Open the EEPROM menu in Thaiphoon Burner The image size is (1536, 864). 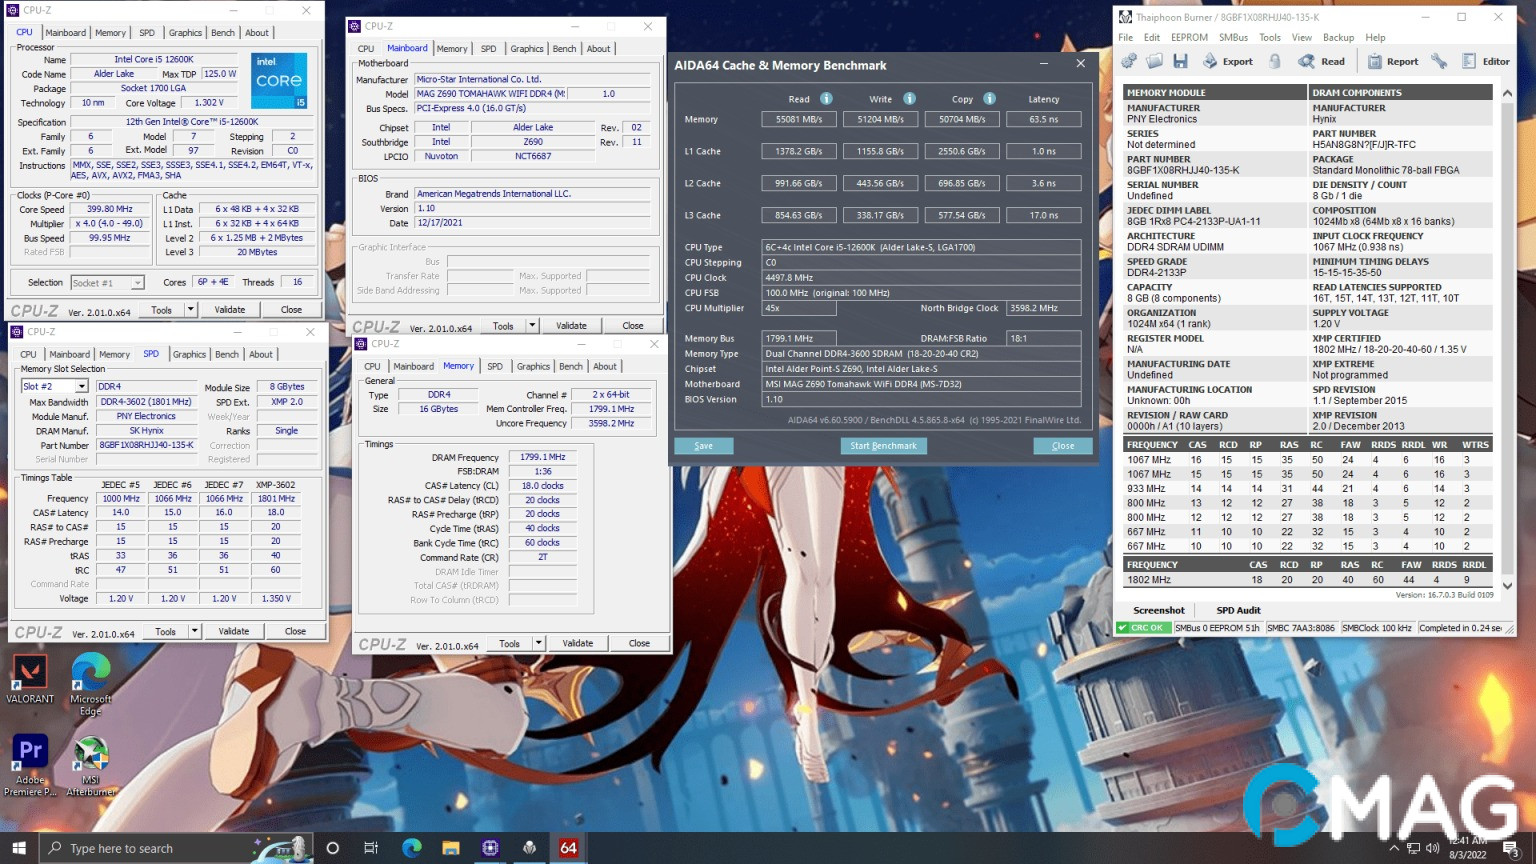click(1189, 38)
